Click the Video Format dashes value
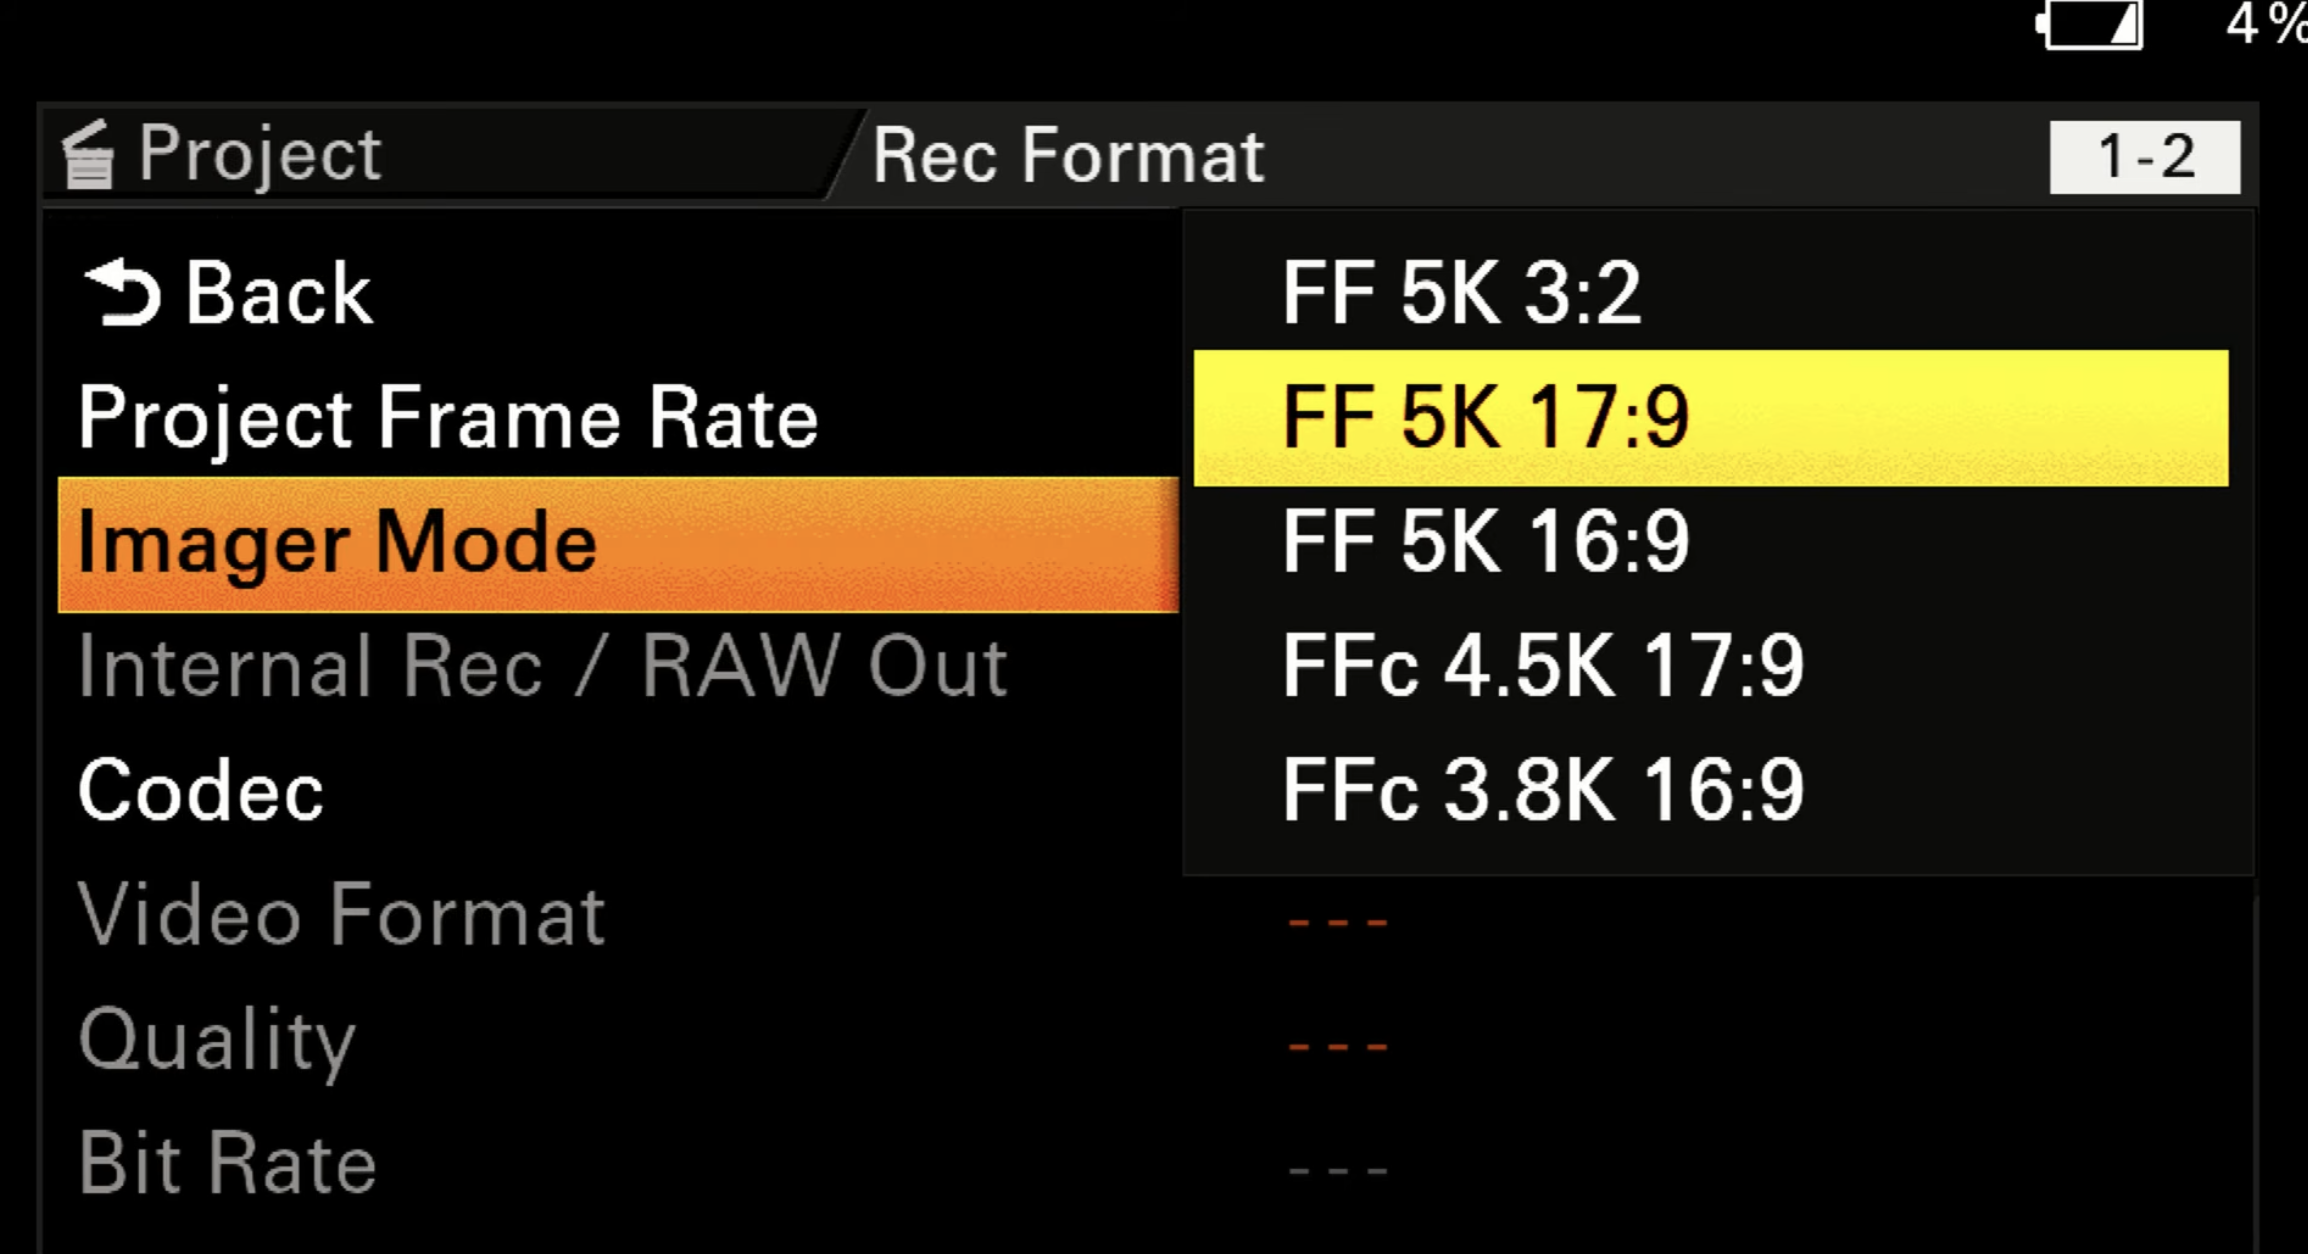The image size is (2308, 1254). point(1338,922)
